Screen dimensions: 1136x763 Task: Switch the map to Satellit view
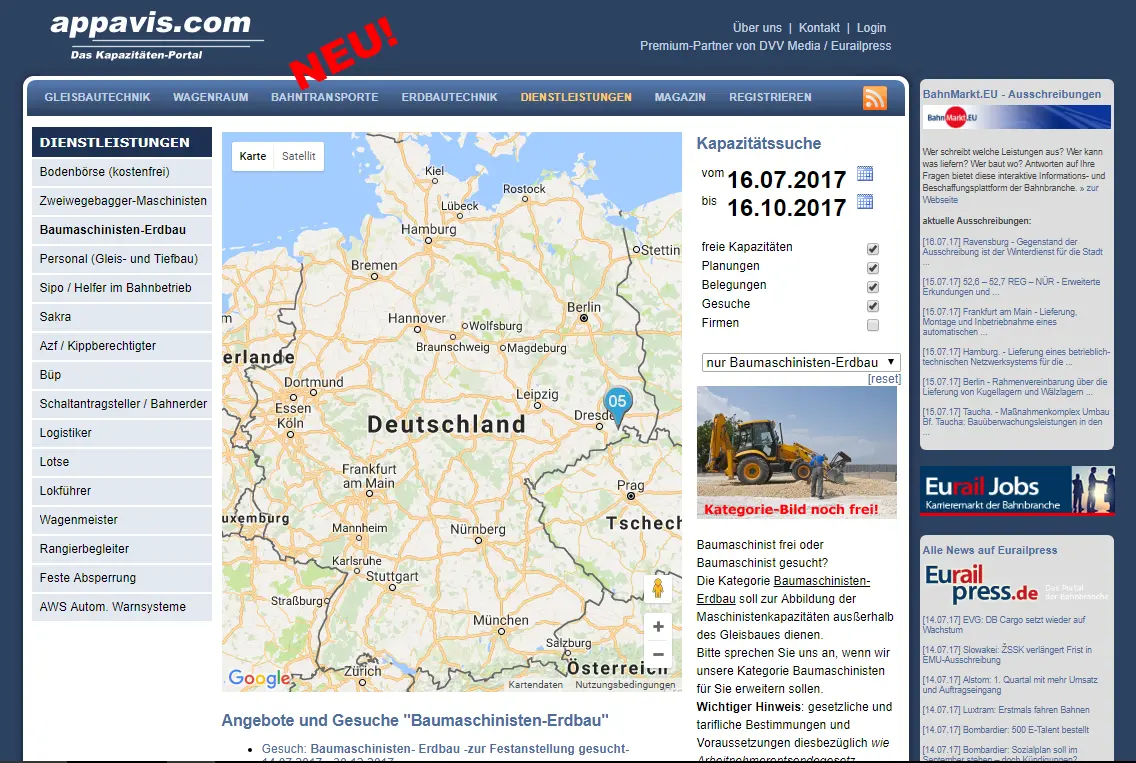[298, 157]
